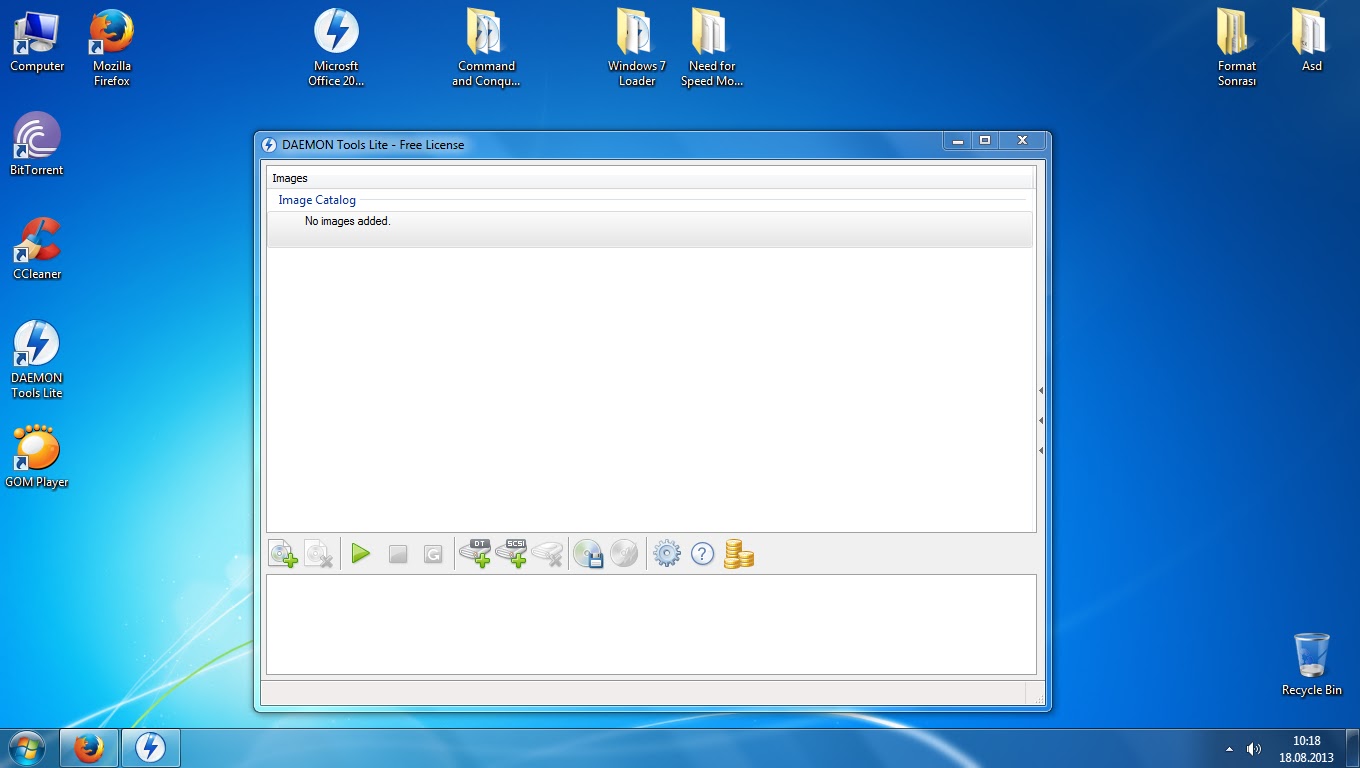Viewport: 1360px width, 768px height.
Task: Open Help with the question mark icon
Action: (703, 553)
